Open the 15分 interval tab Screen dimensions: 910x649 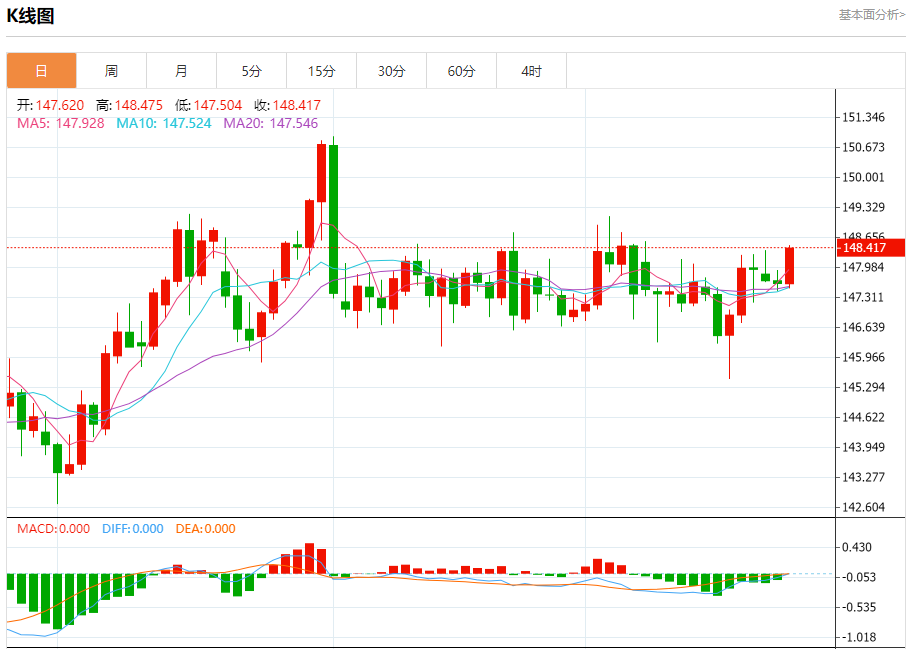coord(322,71)
